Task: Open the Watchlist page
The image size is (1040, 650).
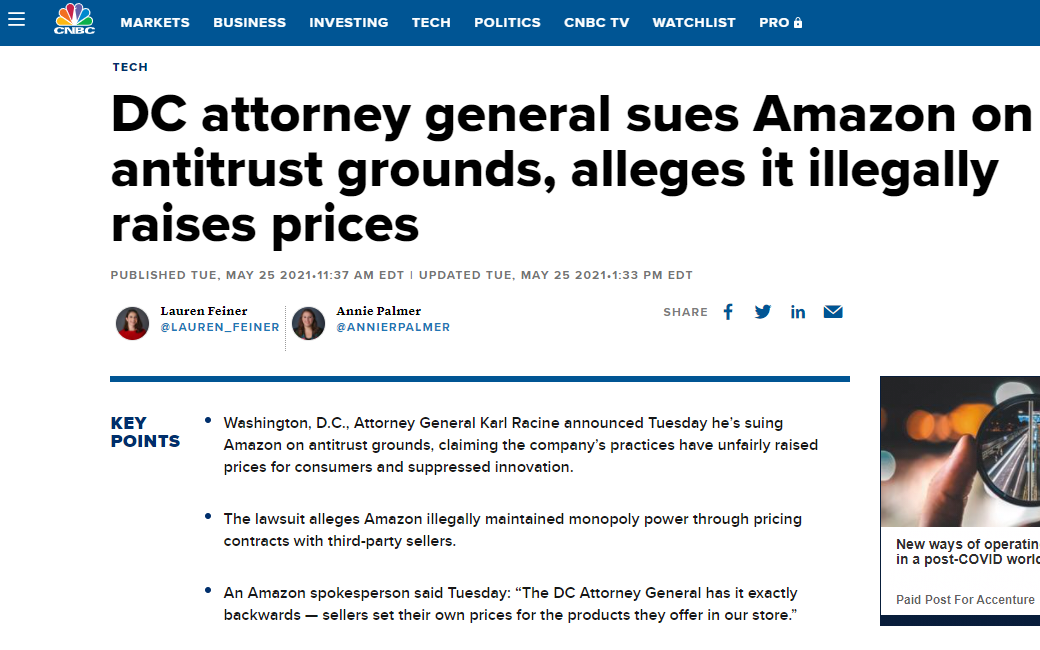Action: 694,23
